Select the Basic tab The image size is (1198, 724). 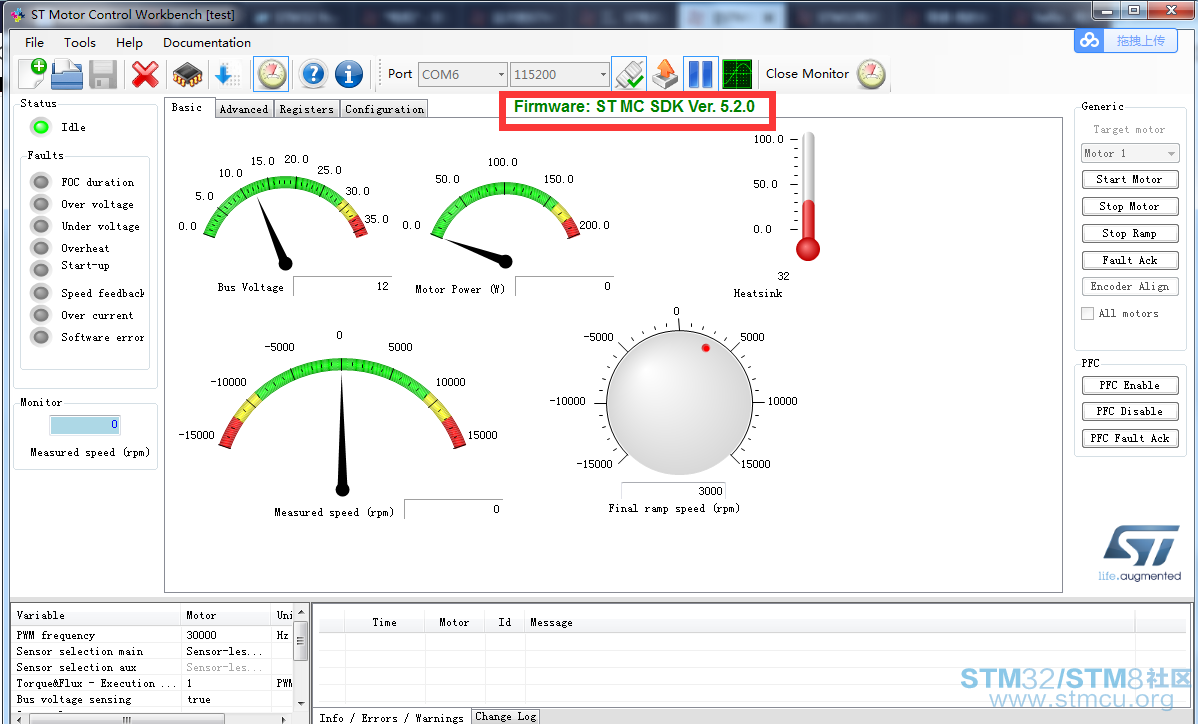(x=187, y=108)
